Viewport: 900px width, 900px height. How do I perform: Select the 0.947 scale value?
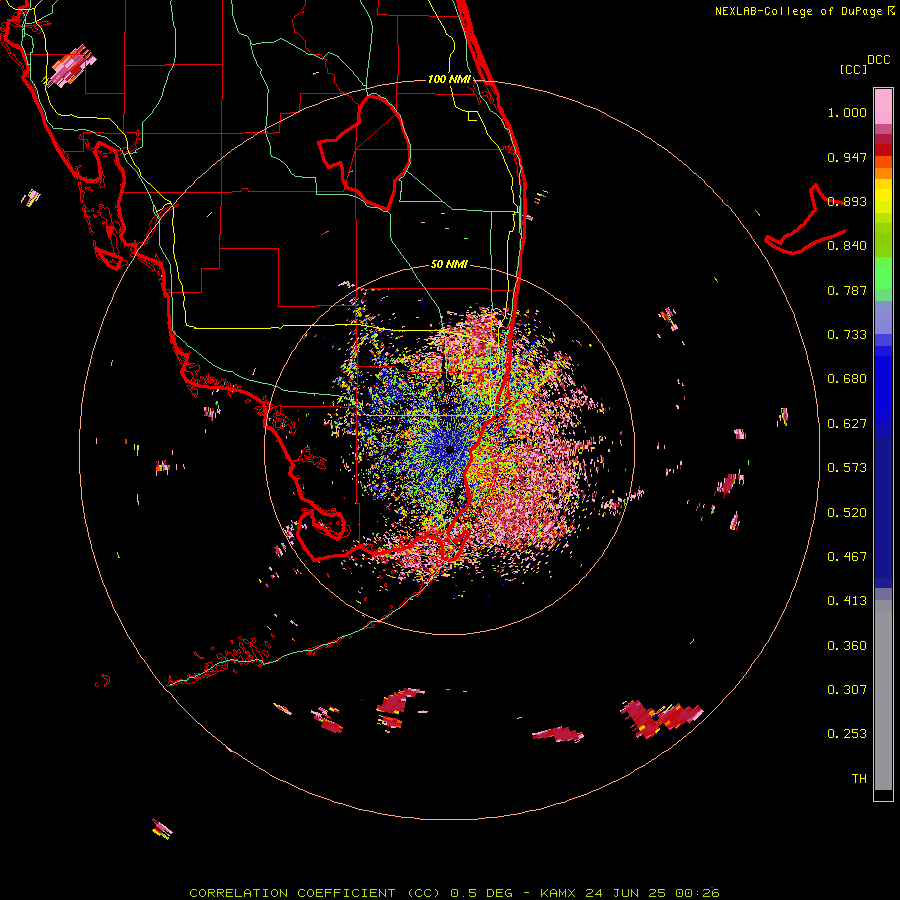tap(847, 157)
